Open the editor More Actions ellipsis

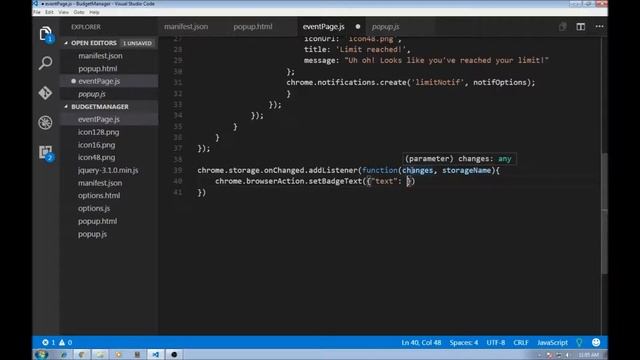pos(599,27)
